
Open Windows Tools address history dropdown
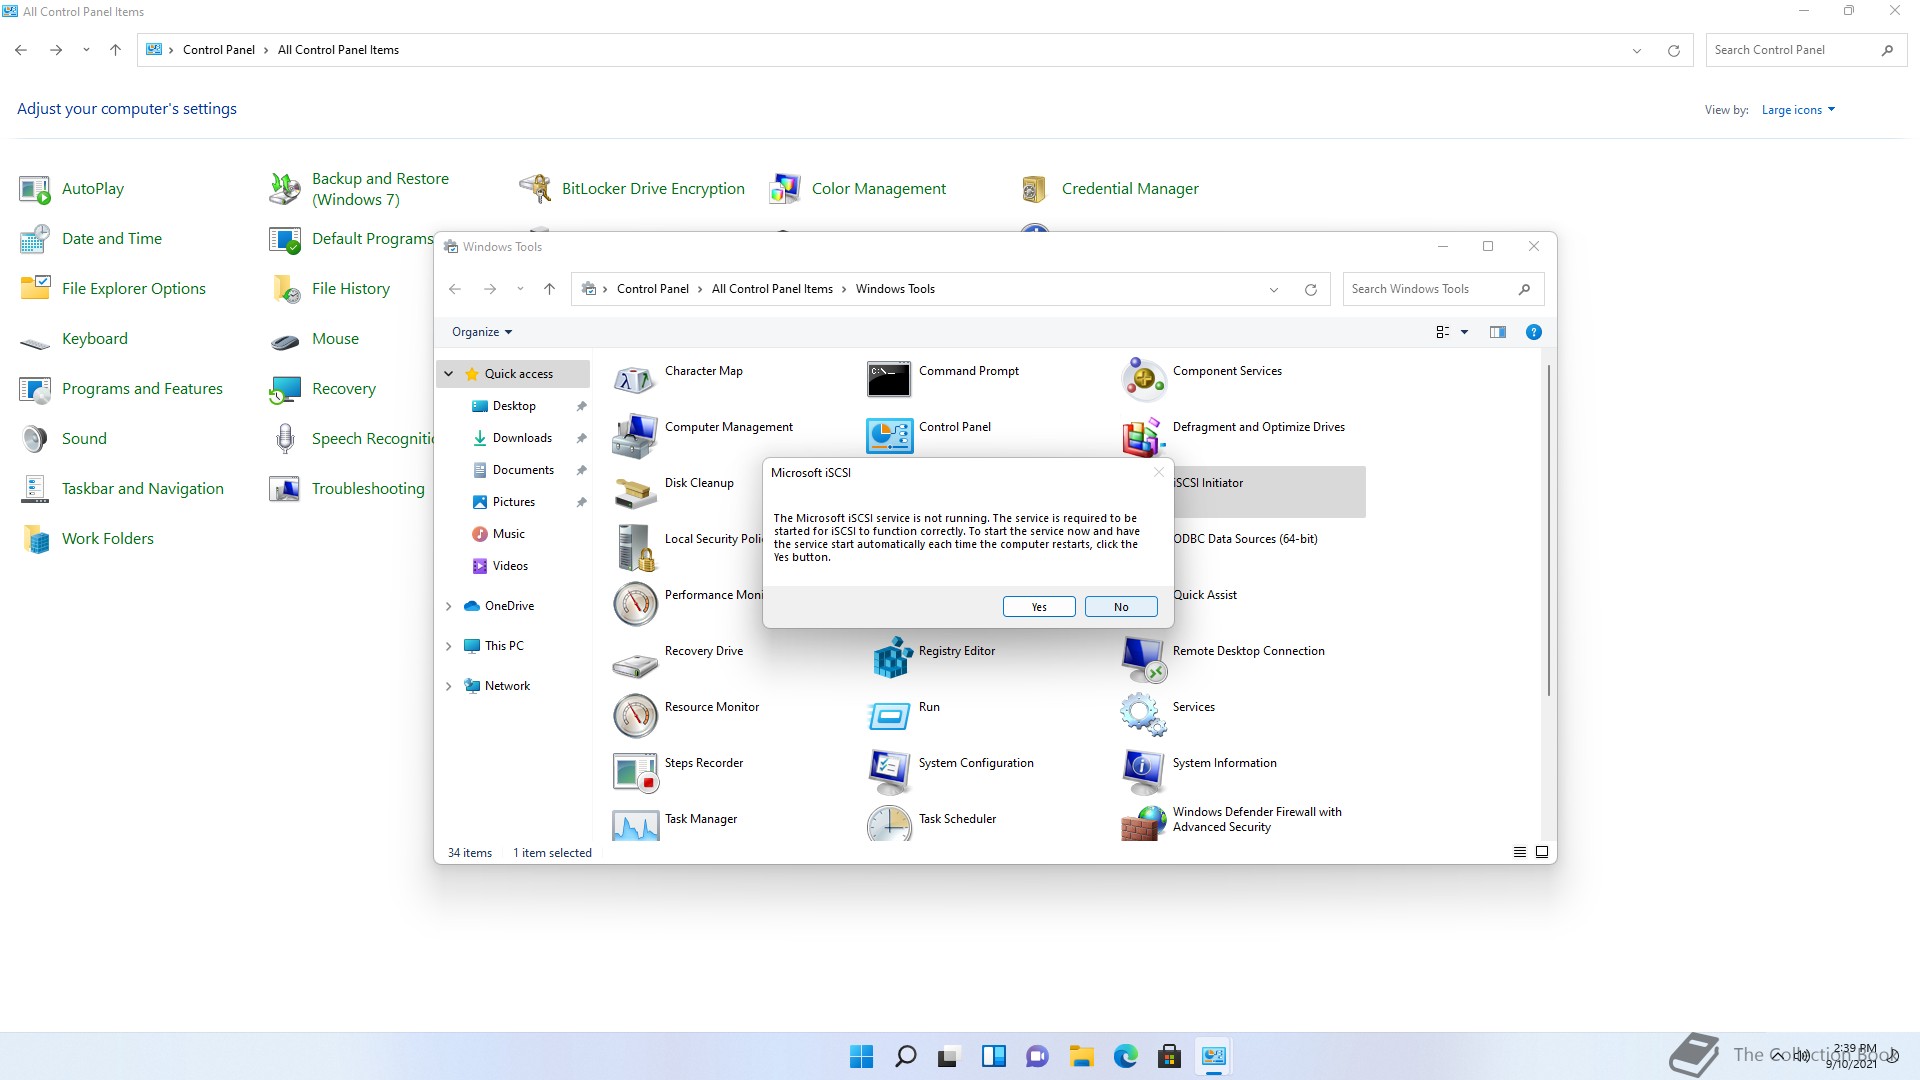1273,289
